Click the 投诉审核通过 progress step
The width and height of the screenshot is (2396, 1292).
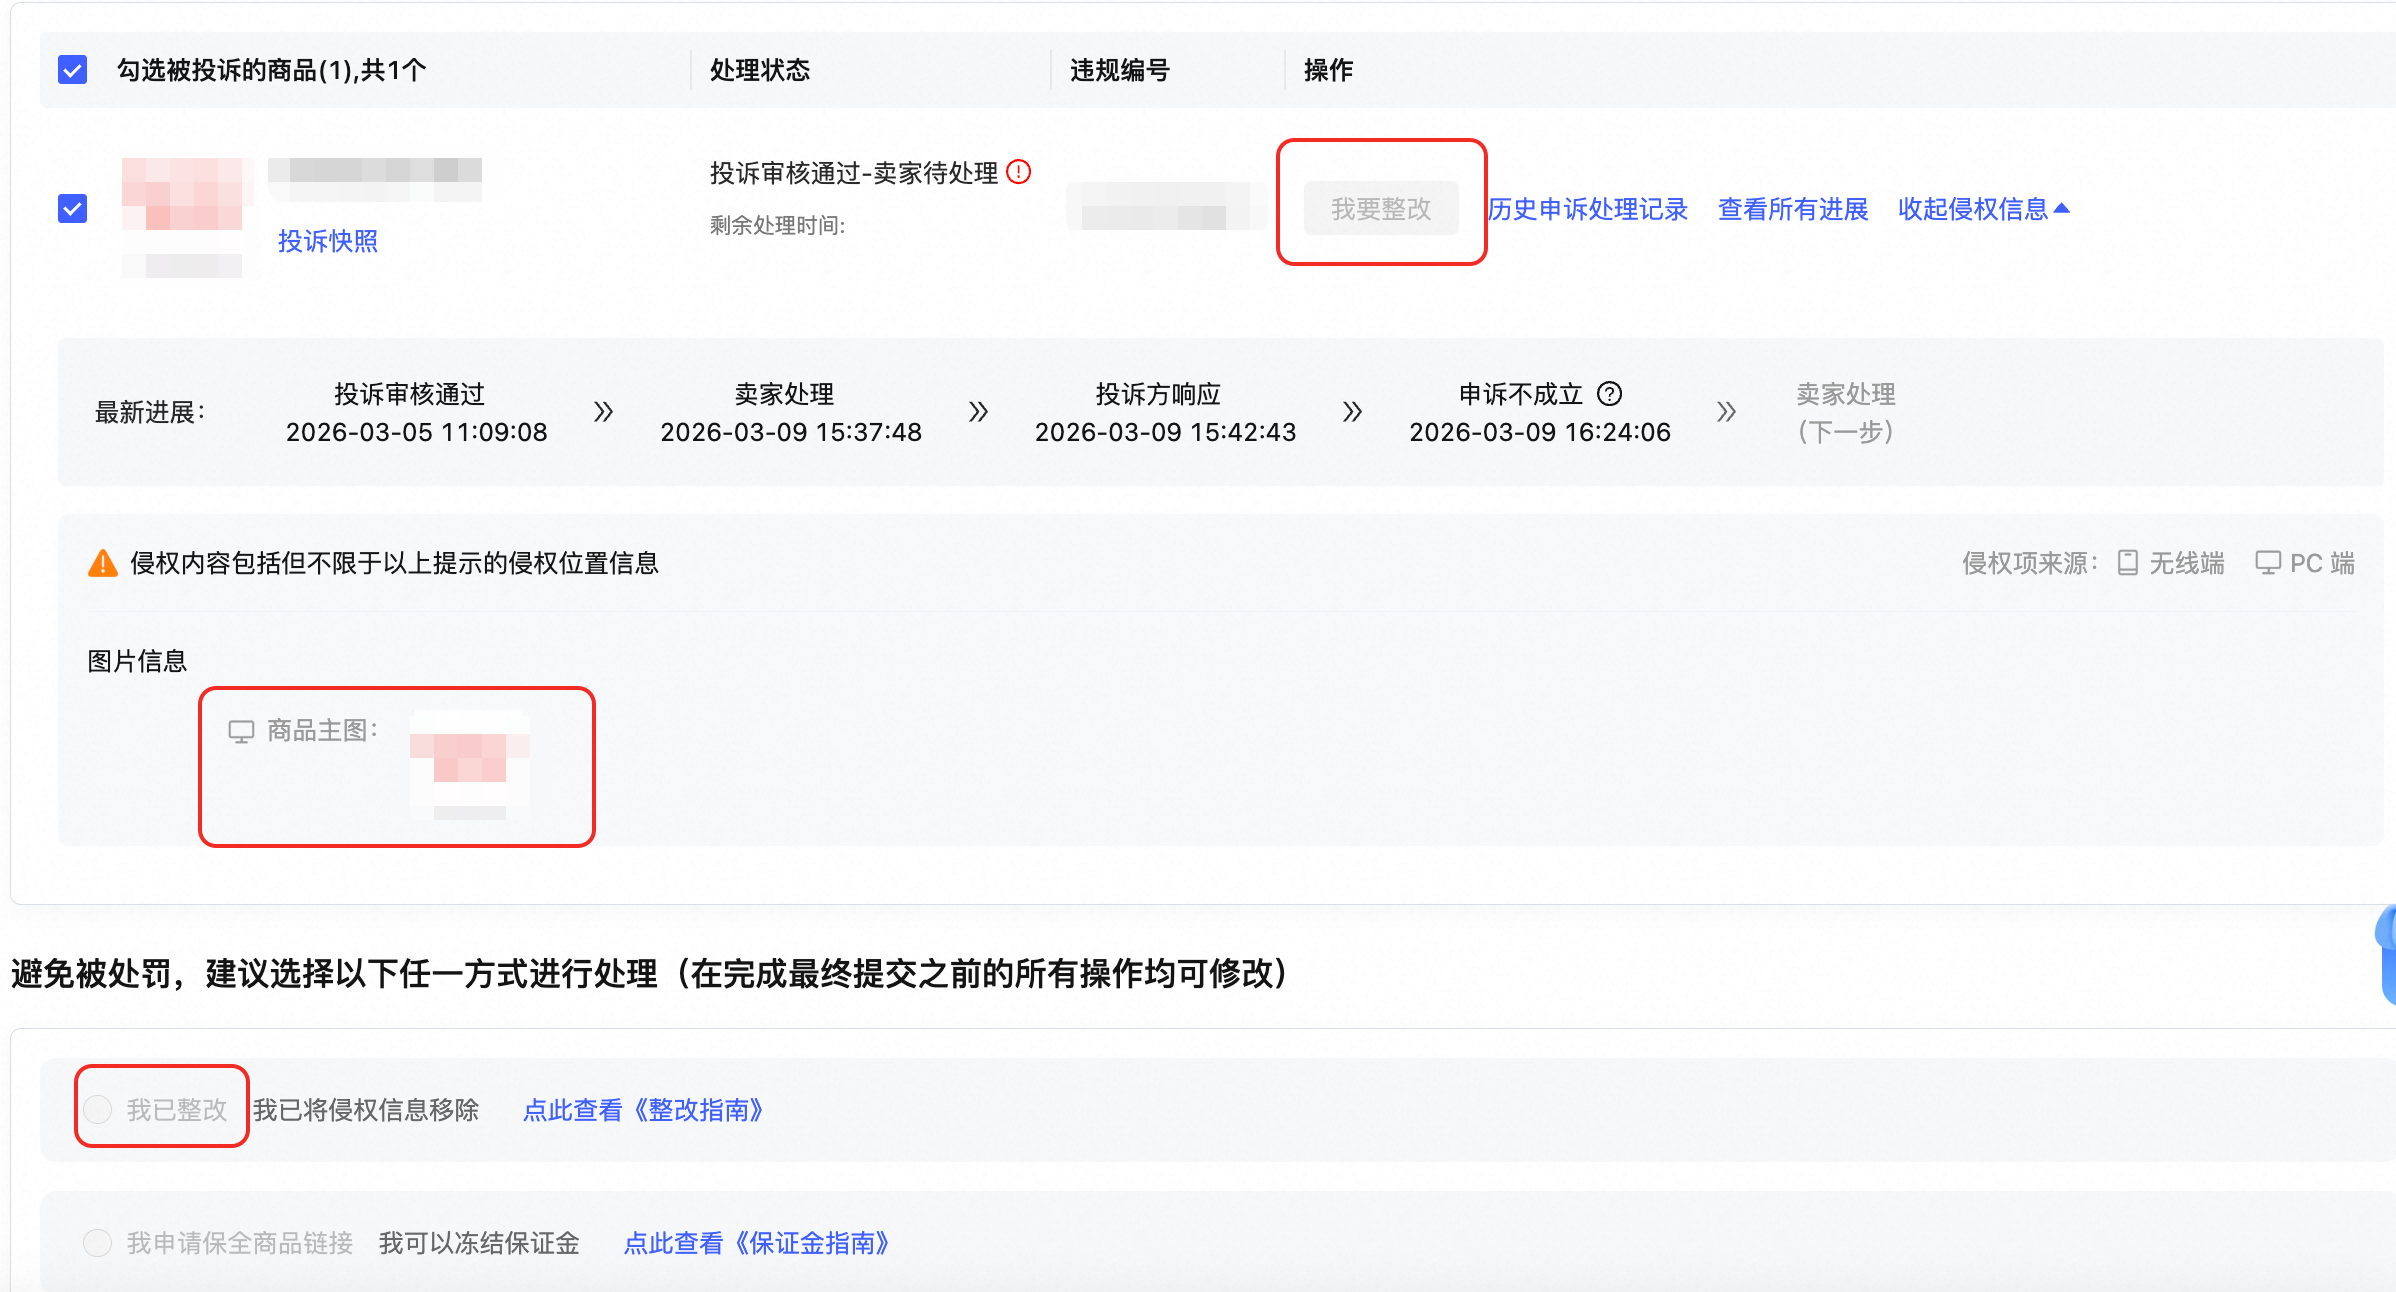(416, 413)
